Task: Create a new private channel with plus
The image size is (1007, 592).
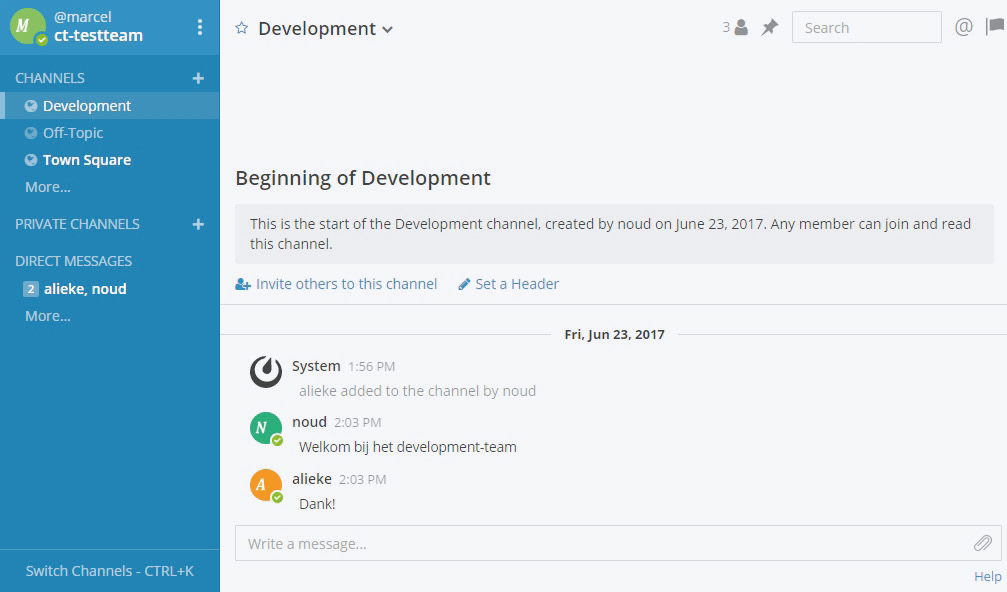Action: coord(198,224)
